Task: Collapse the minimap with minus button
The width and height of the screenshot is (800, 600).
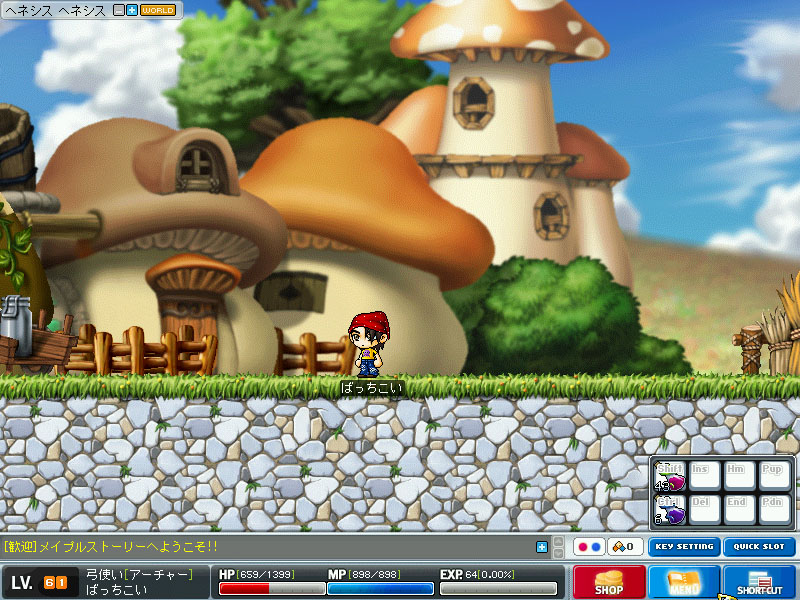Action: (120, 10)
